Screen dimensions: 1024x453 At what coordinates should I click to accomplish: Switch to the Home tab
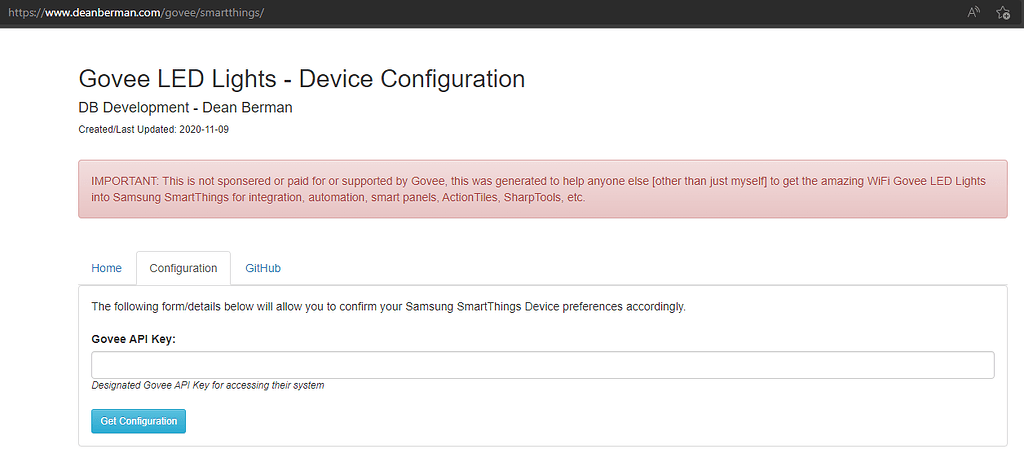(106, 268)
